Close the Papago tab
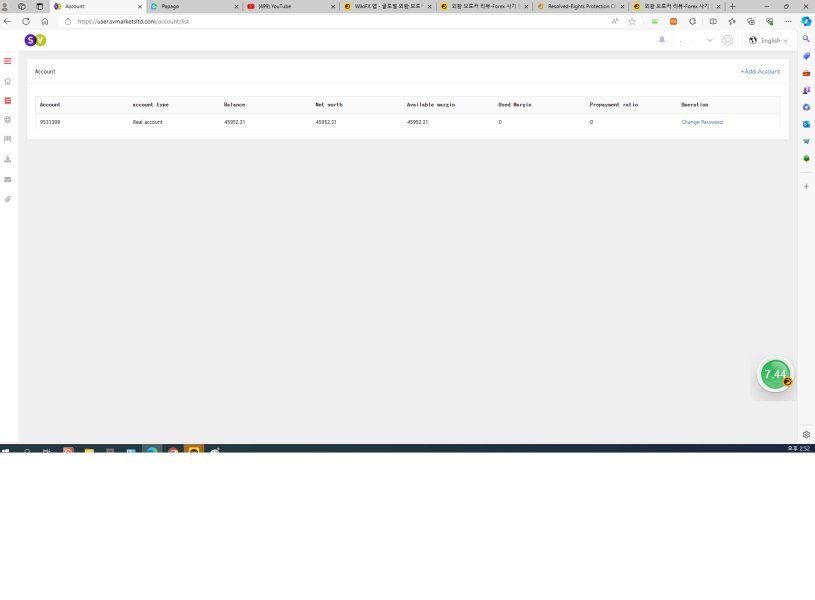The width and height of the screenshot is (815, 600). point(236,6)
